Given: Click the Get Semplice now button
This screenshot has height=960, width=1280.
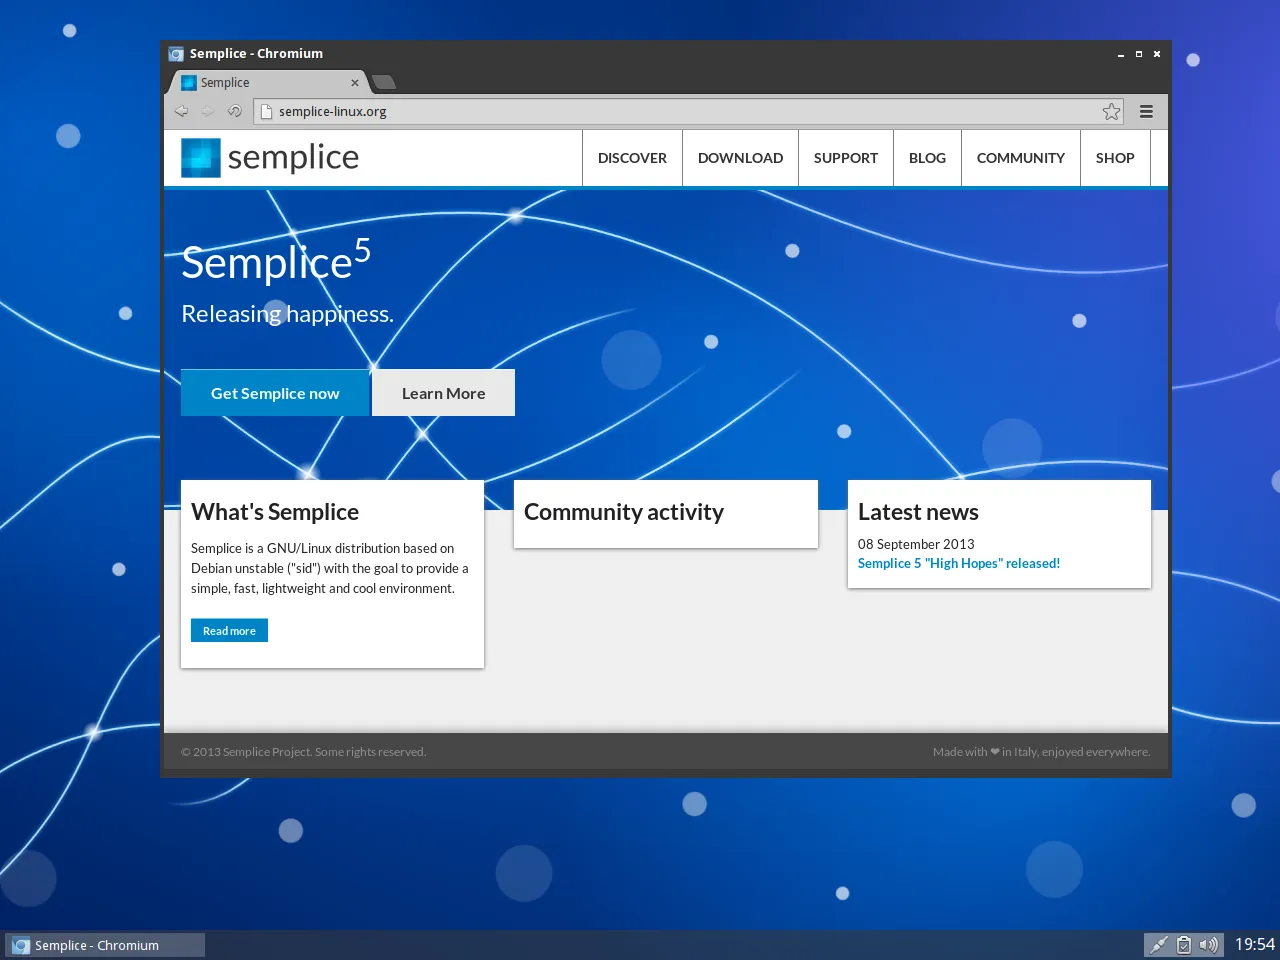Looking at the screenshot, I should [x=275, y=392].
